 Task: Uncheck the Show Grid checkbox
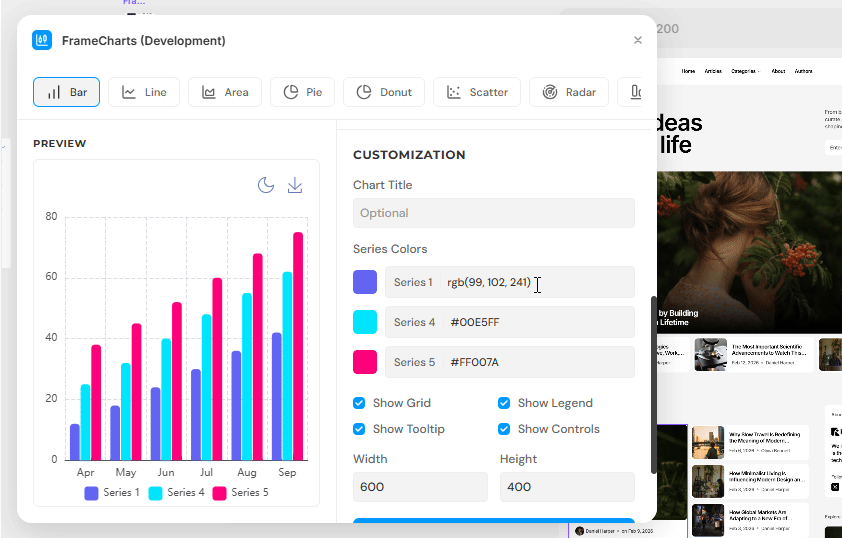[x=359, y=403]
